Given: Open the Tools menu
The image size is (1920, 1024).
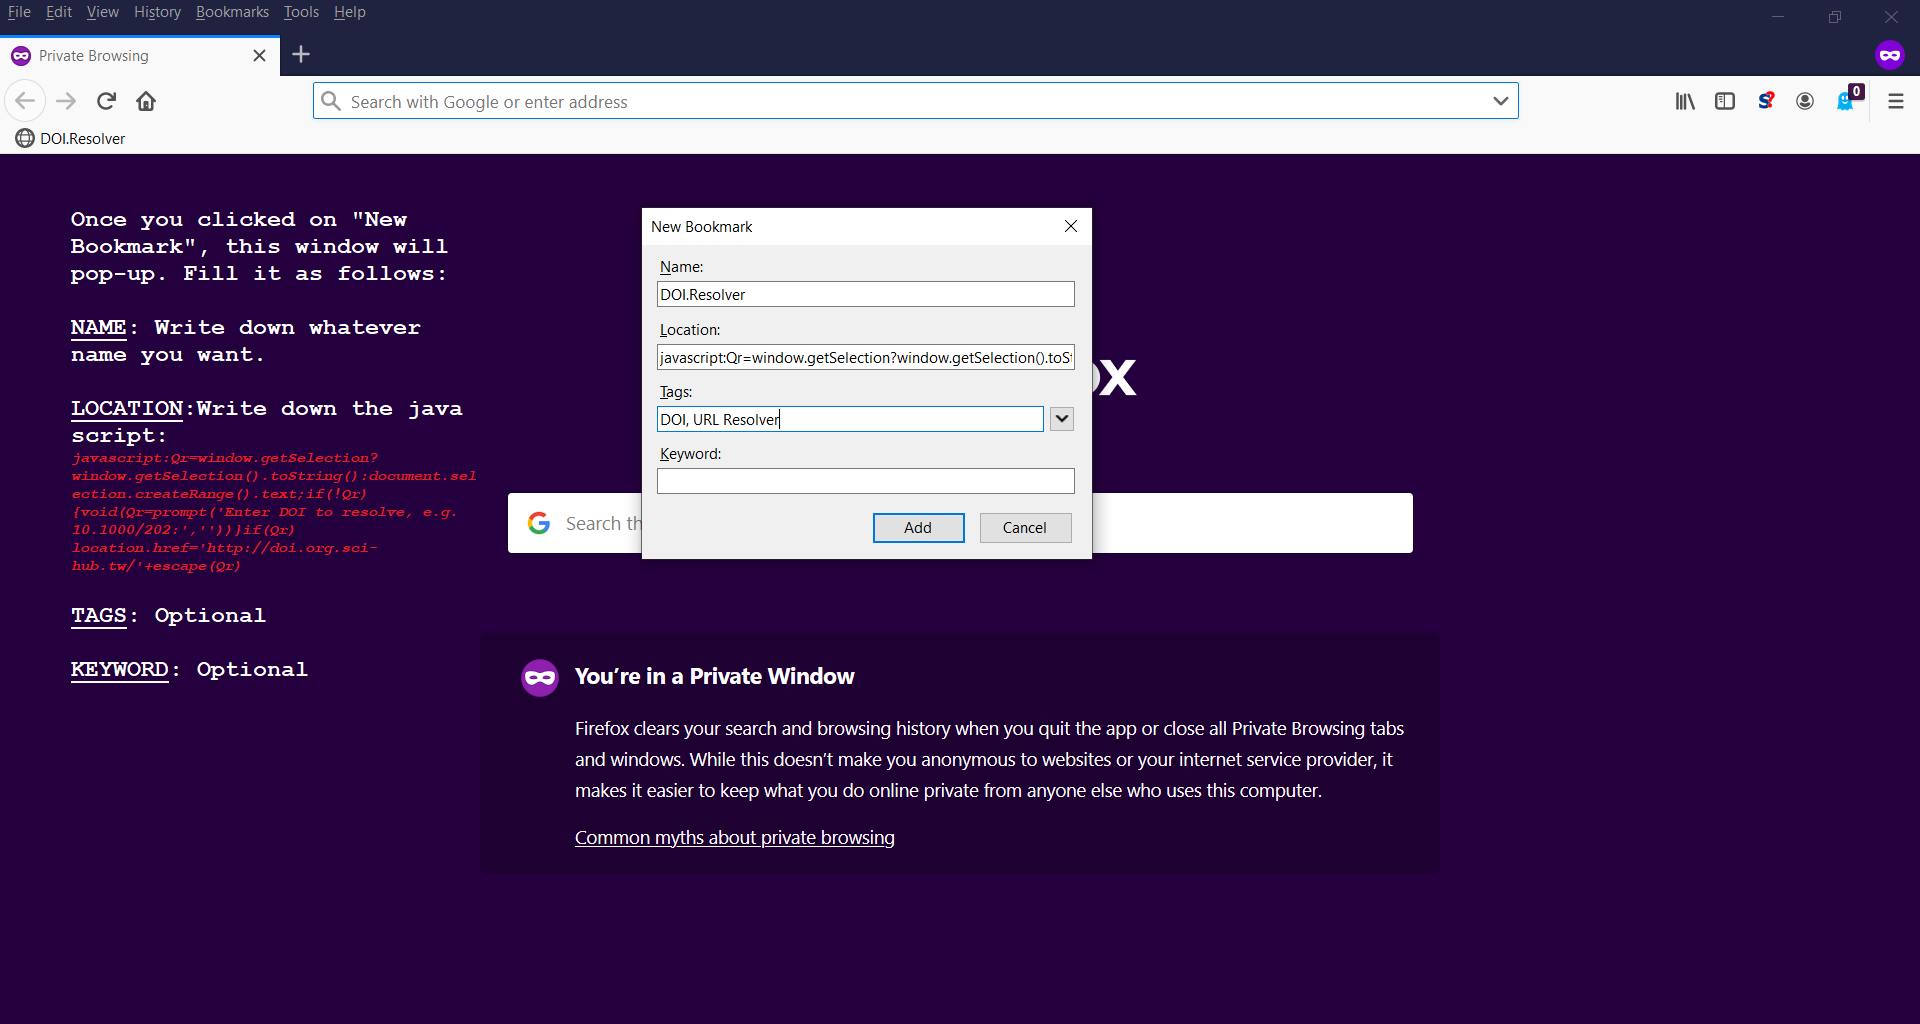Looking at the screenshot, I should point(301,12).
